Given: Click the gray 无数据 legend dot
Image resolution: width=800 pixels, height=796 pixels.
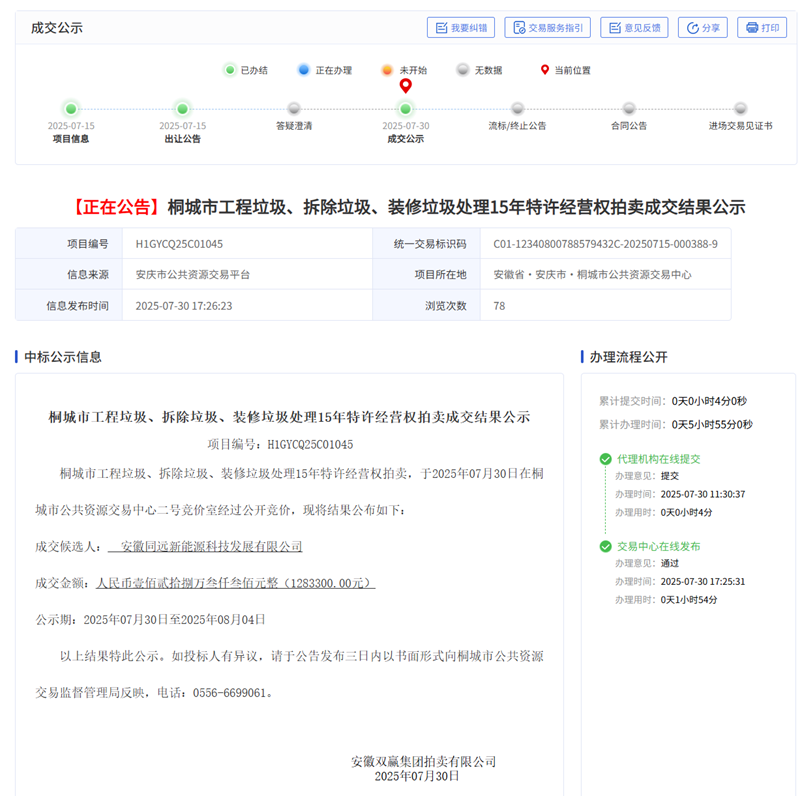Looking at the screenshot, I should [x=463, y=70].
